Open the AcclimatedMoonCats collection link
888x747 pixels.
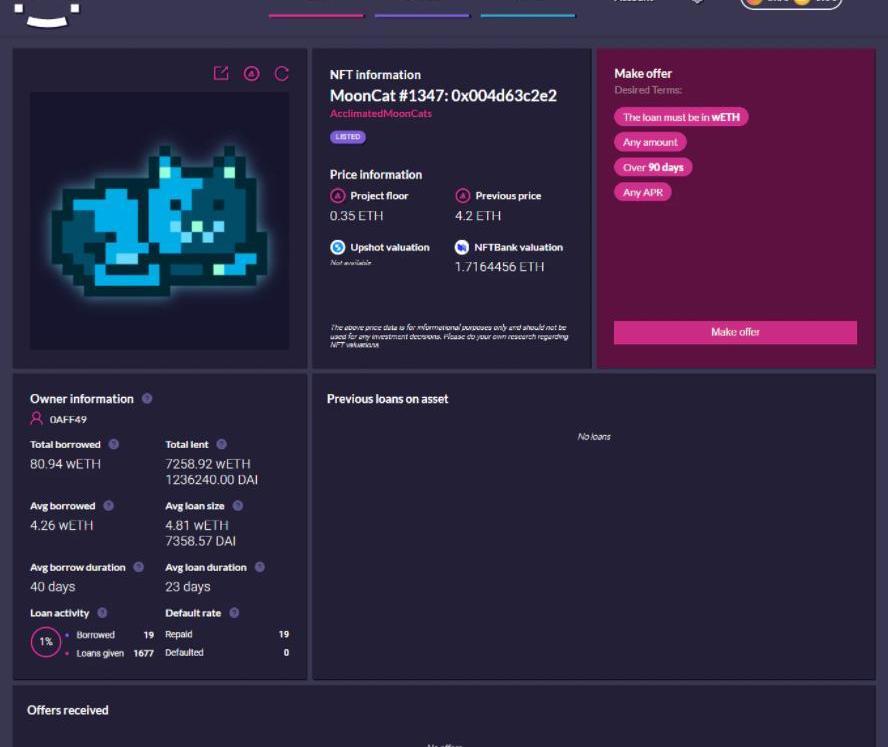click(381, 114)
